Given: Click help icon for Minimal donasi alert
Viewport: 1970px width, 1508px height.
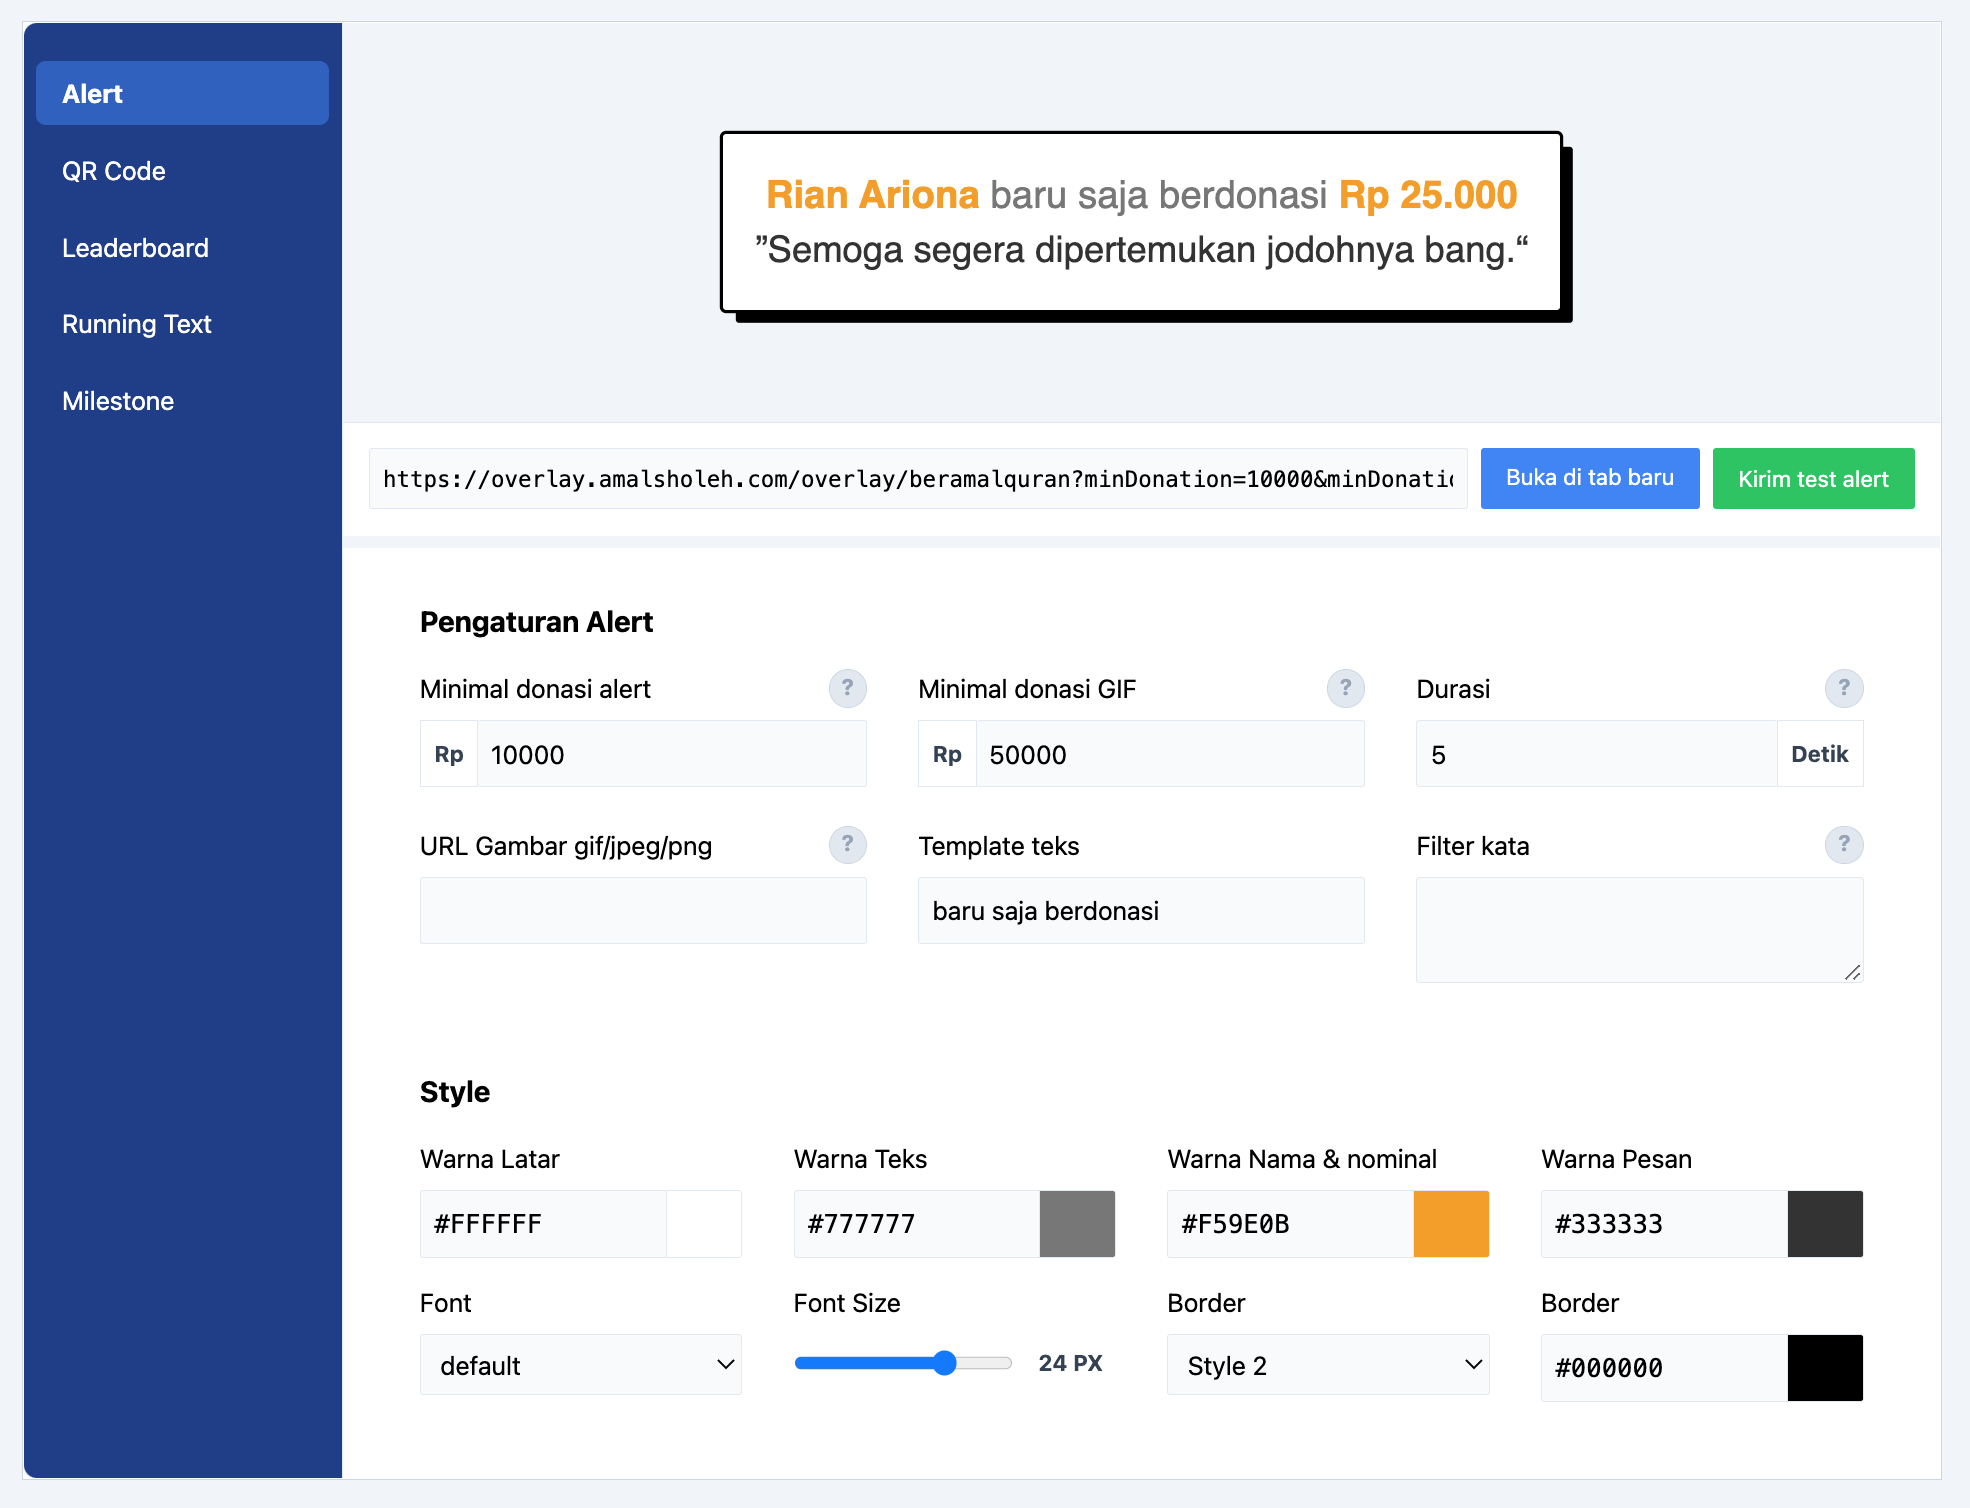Looking at the screenshot, I should [x=847, y=688].
